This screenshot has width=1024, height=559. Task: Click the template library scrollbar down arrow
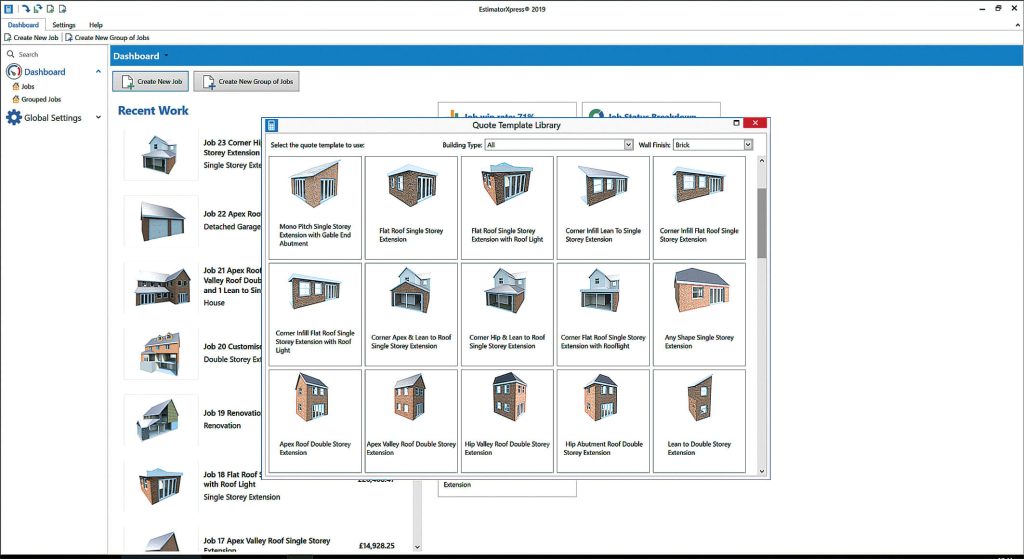(x=761, y=470)
